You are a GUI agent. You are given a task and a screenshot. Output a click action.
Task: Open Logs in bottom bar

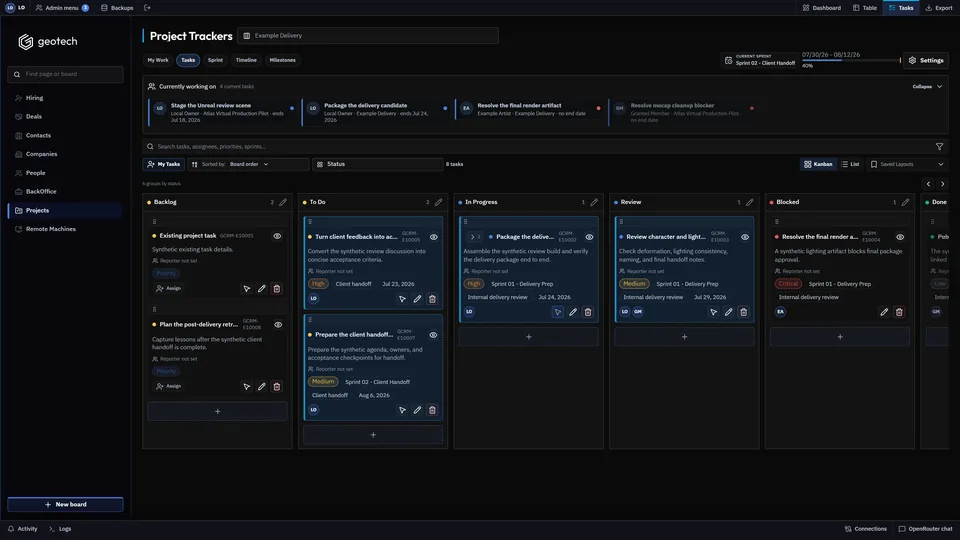coord(60,529)
